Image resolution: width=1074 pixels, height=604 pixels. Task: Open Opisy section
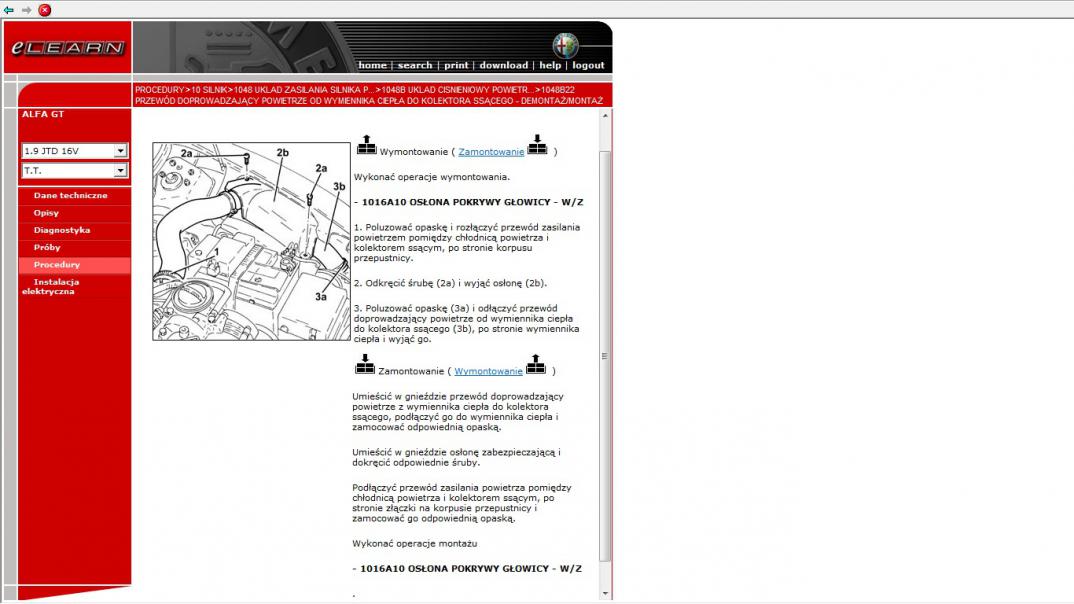[46, 213]
